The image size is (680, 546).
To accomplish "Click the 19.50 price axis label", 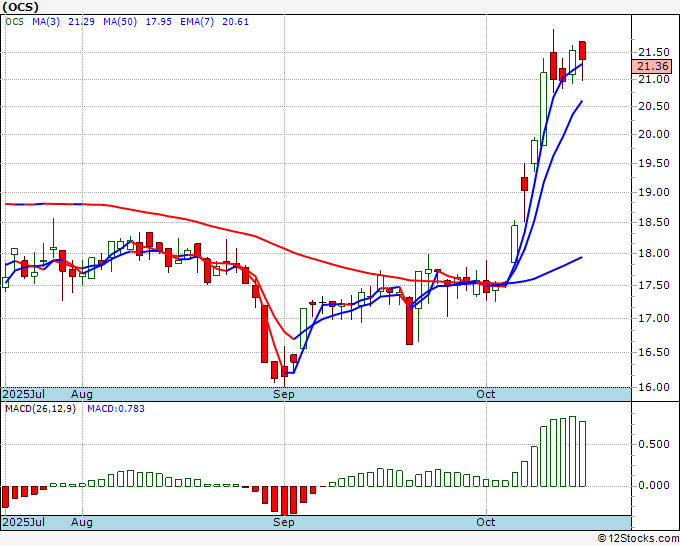I will (654, 163).
